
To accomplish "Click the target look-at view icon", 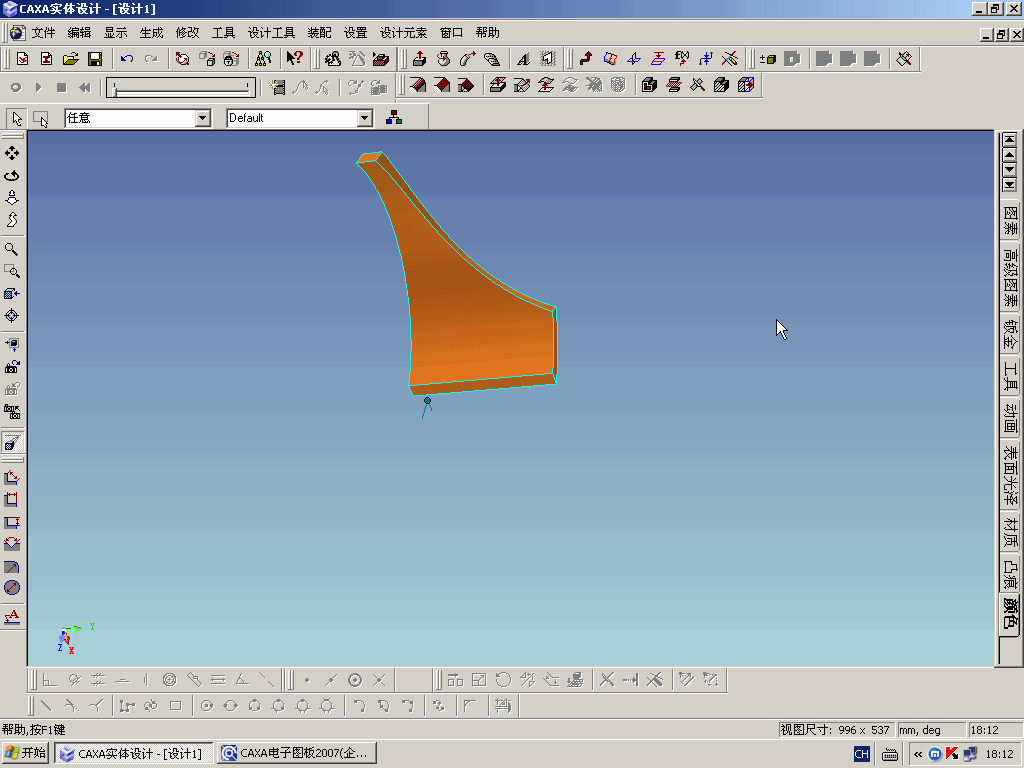I will click(x=12, y=315).
